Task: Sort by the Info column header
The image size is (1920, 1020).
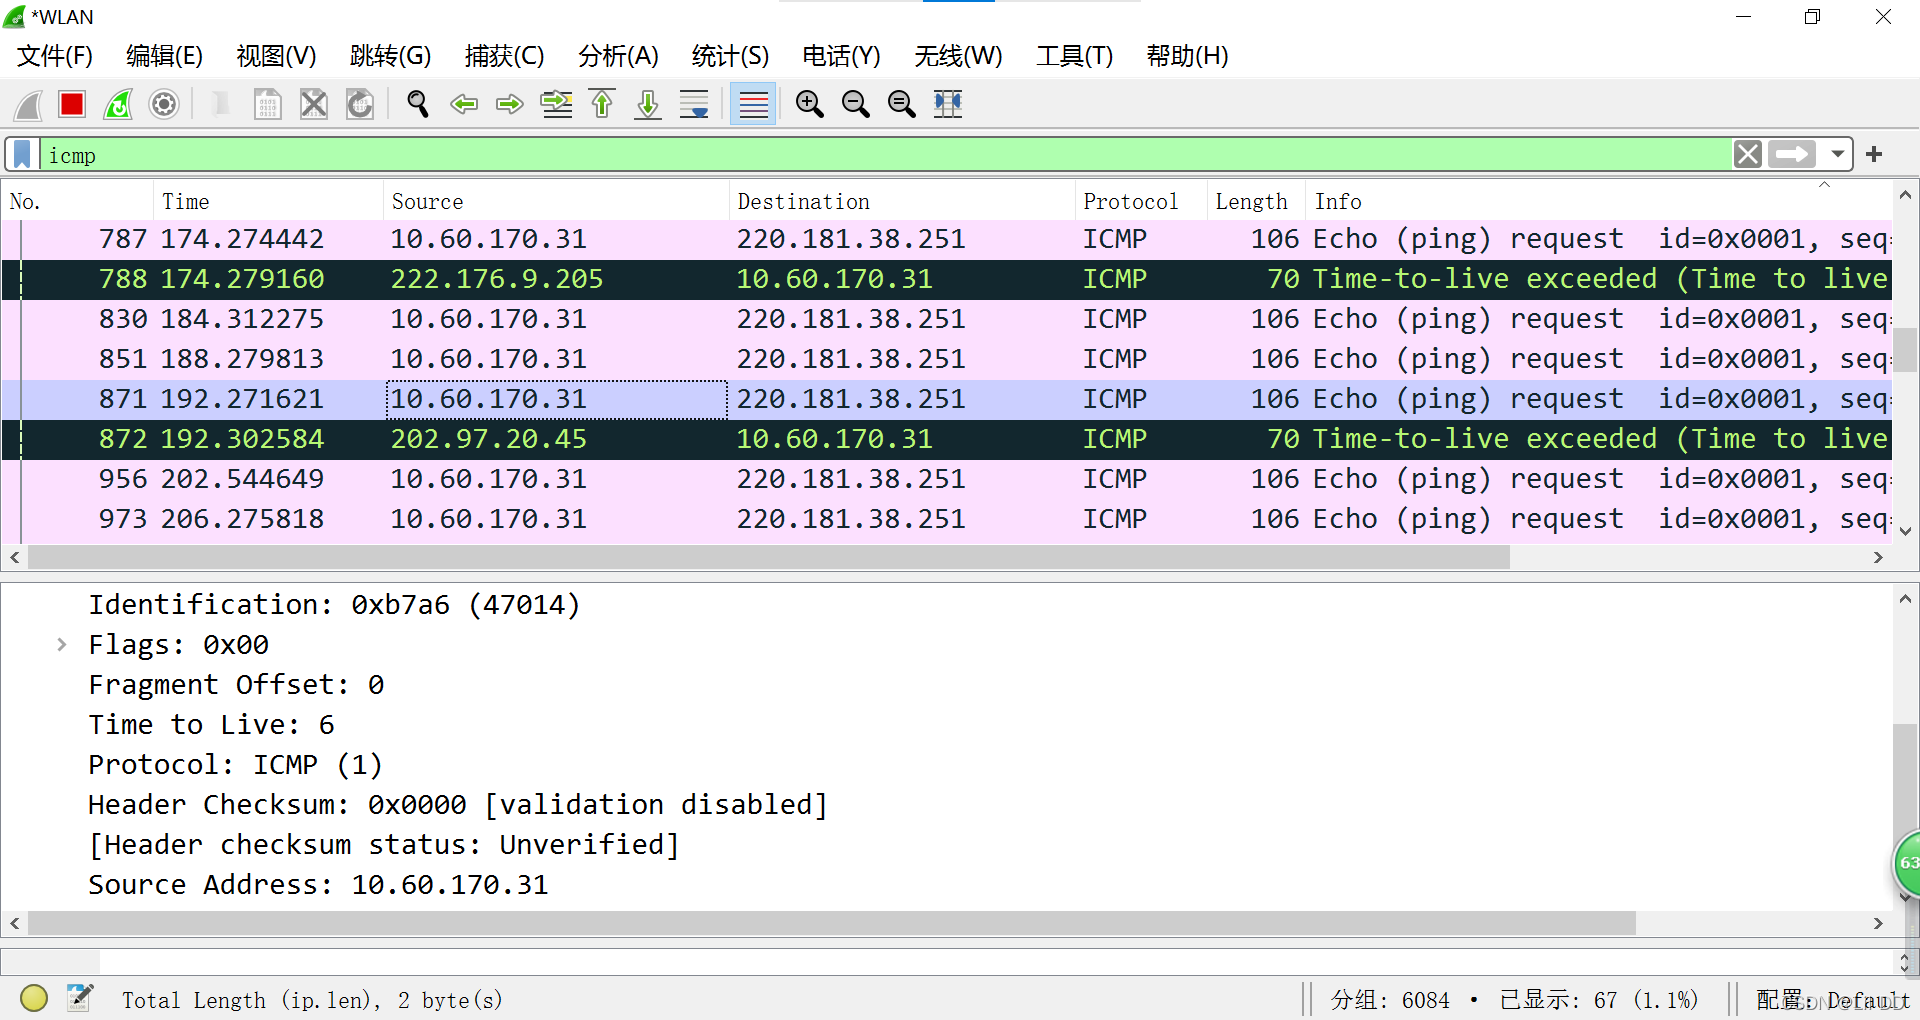Action: point(1598,202)
